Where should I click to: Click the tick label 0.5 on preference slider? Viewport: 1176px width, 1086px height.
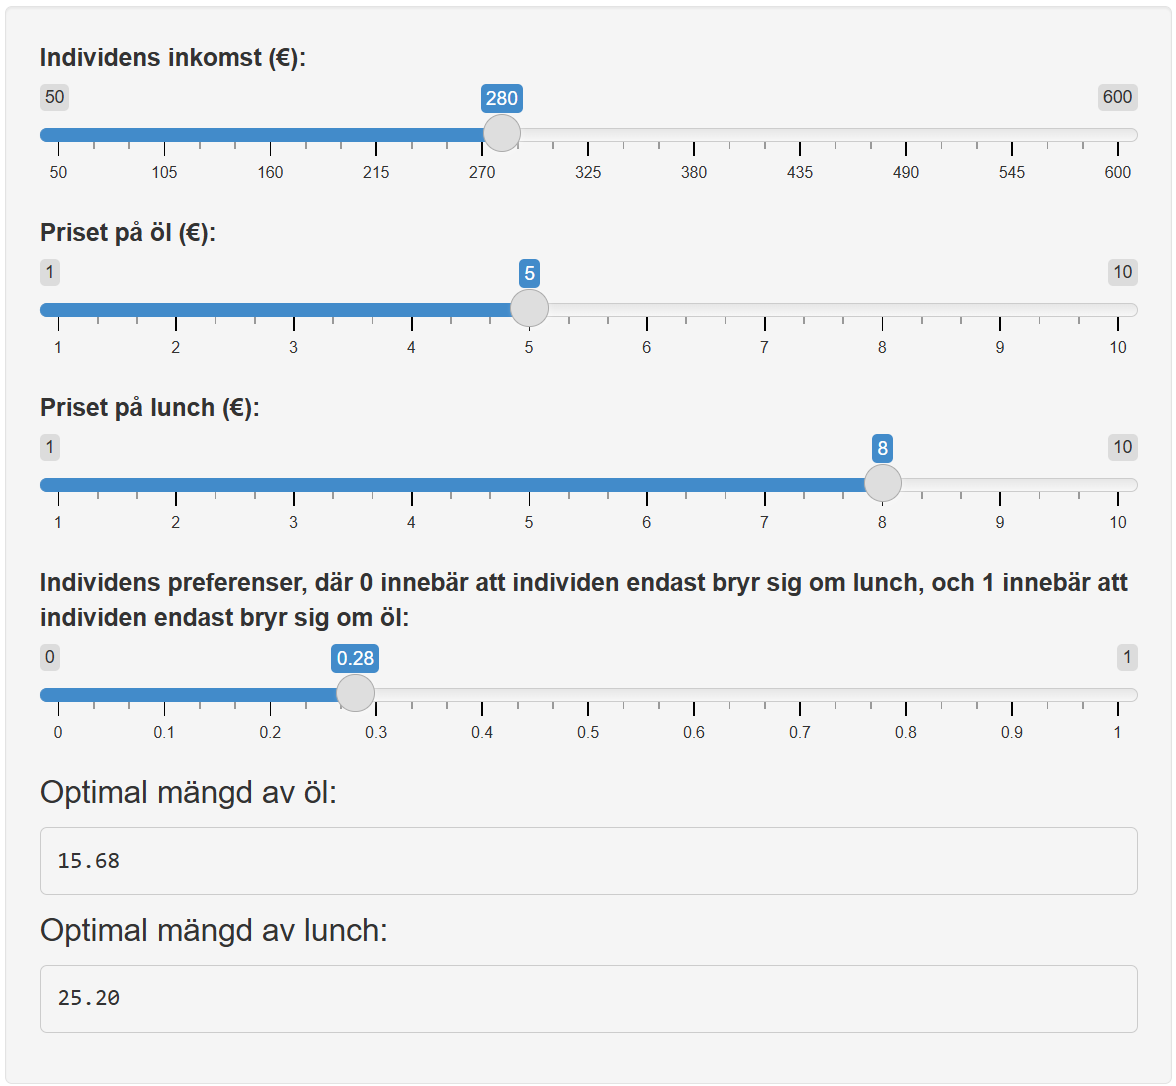click(x=588, y=731)
